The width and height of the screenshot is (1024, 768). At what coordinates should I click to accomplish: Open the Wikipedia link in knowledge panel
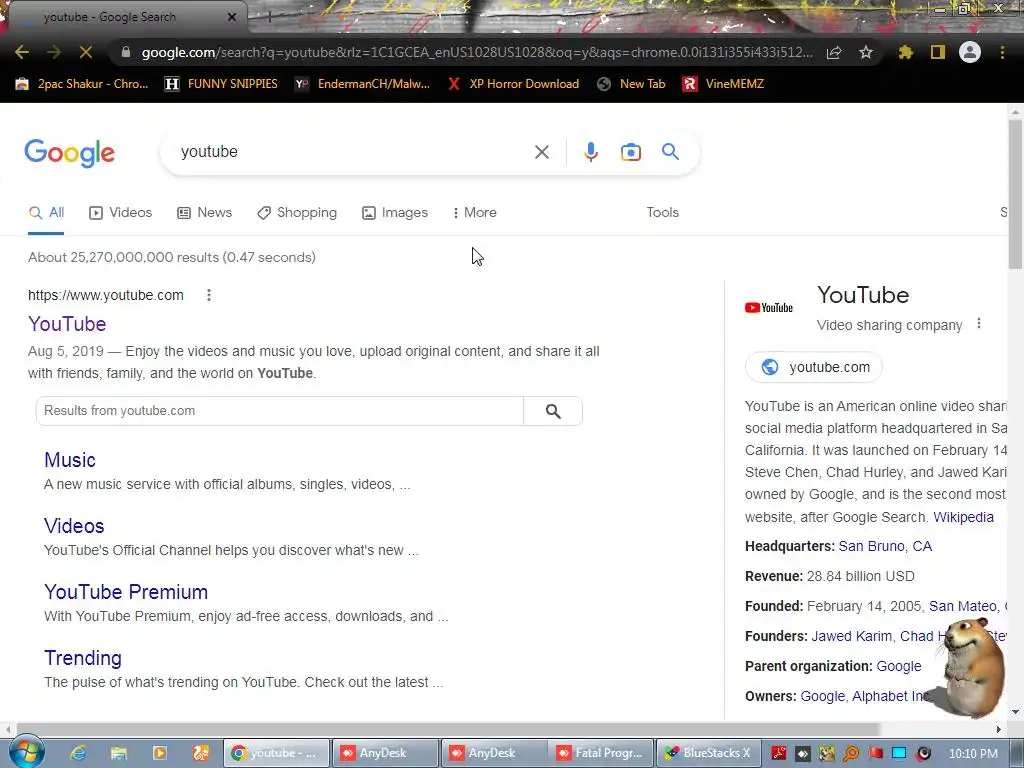[x=963, y=517]
